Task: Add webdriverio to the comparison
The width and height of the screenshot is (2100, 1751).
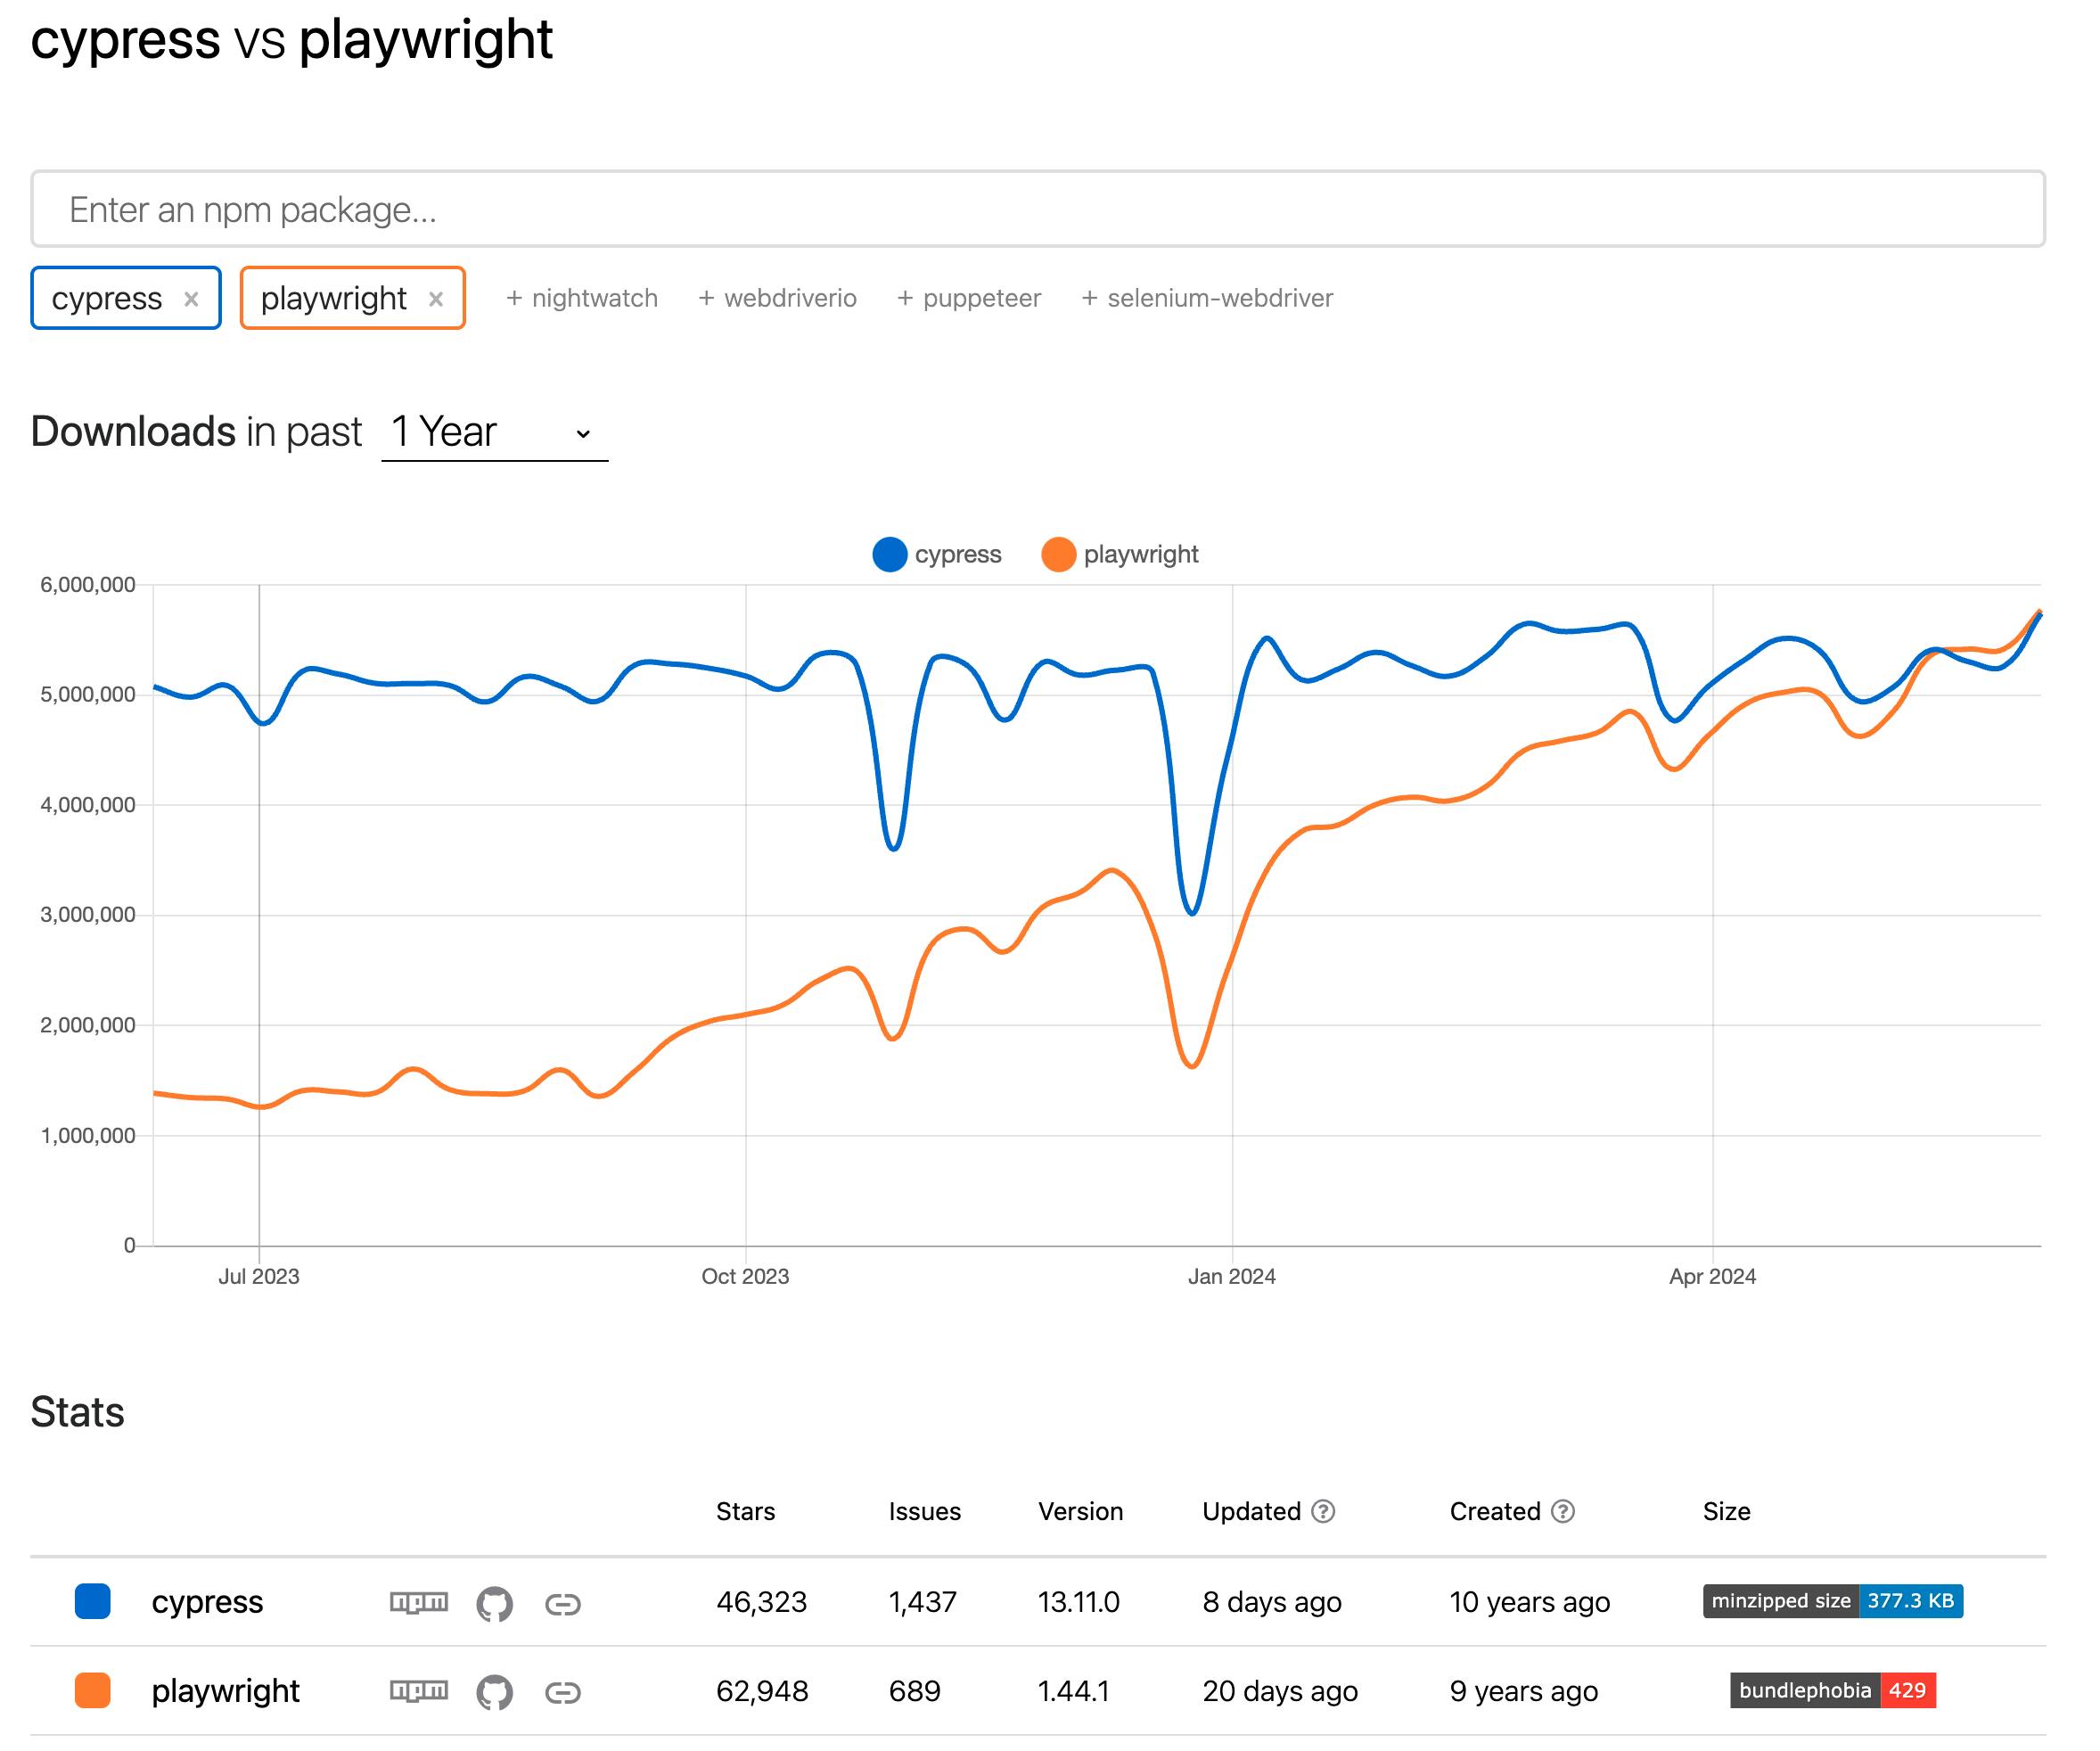Action: click(777, 298)
